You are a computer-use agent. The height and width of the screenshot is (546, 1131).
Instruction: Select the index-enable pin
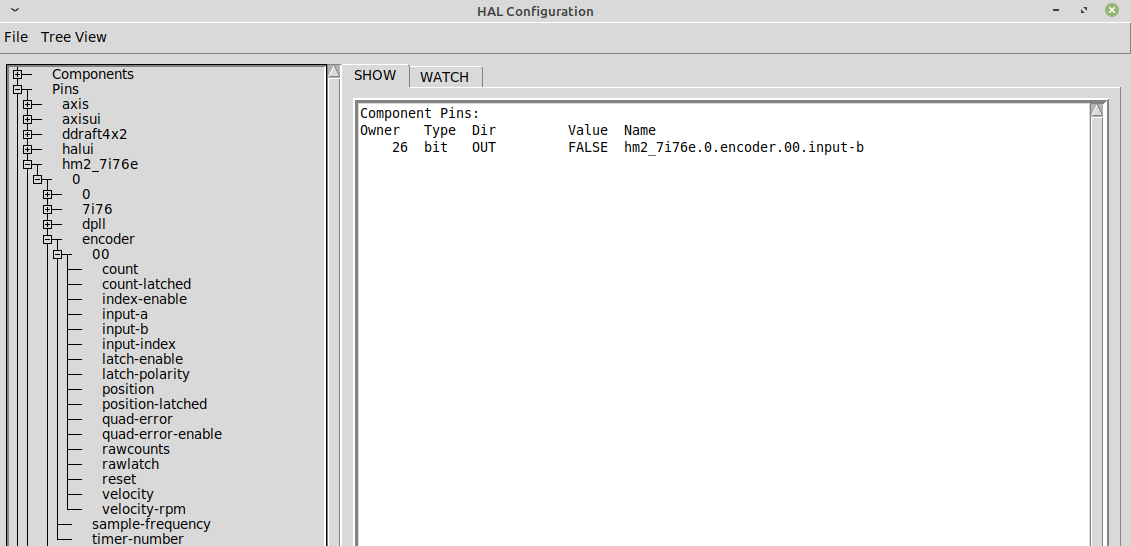click(x=144, y=299)
